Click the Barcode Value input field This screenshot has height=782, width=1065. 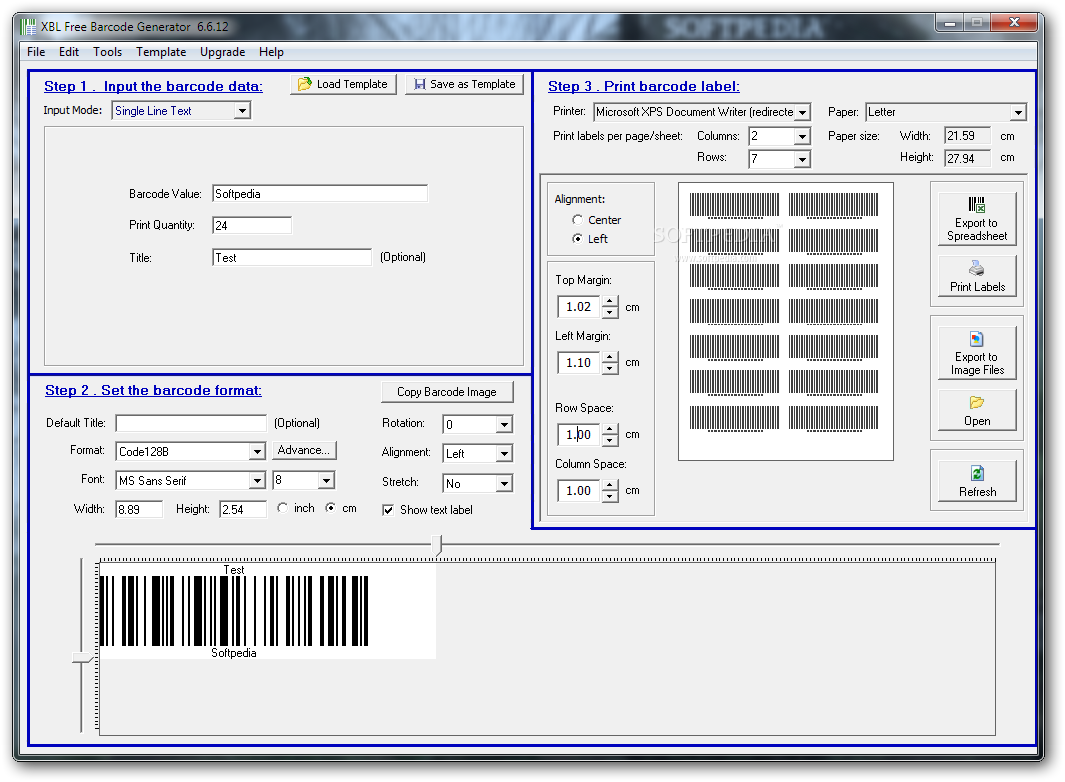click(x=320, y=194)
